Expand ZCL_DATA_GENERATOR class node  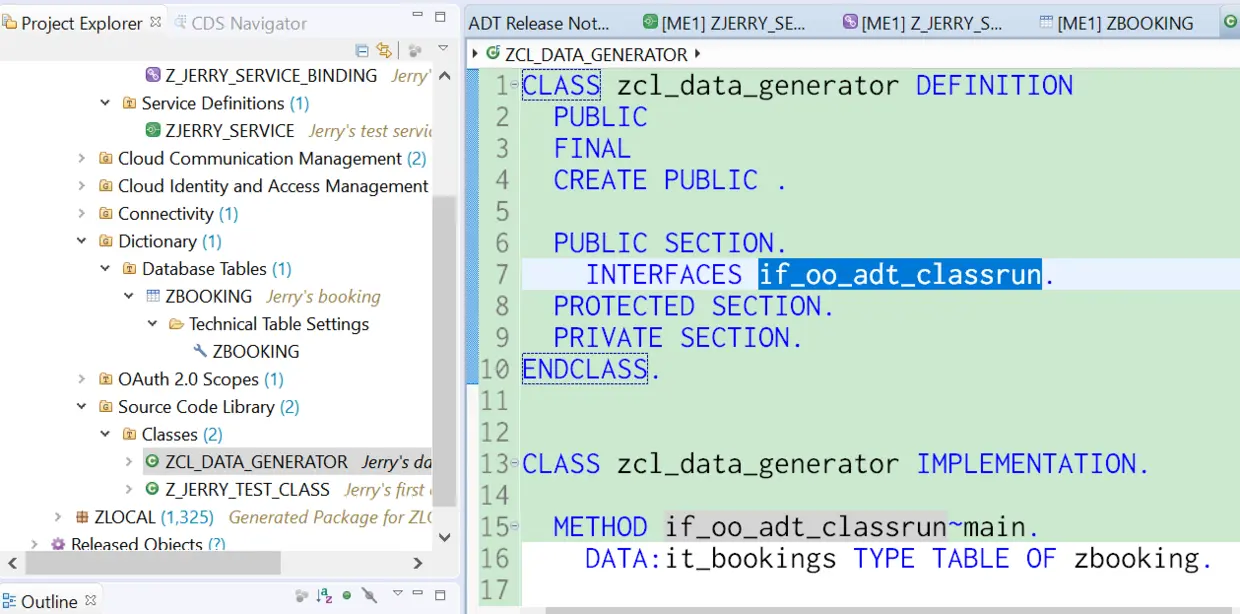pyautogui.click(x=129, y=462)
